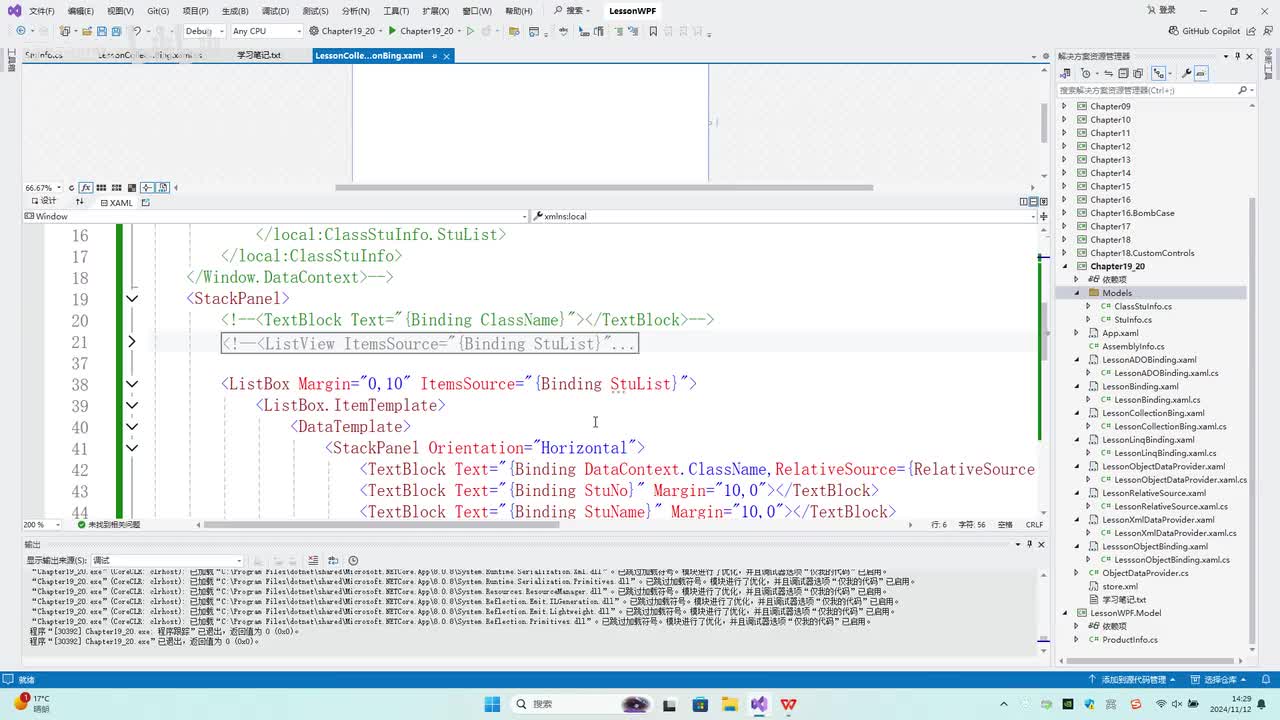Viewport: 1280px width, 720px height.
Task: Click Show All Files in Solution Explorer
Action: point(1137,73)
